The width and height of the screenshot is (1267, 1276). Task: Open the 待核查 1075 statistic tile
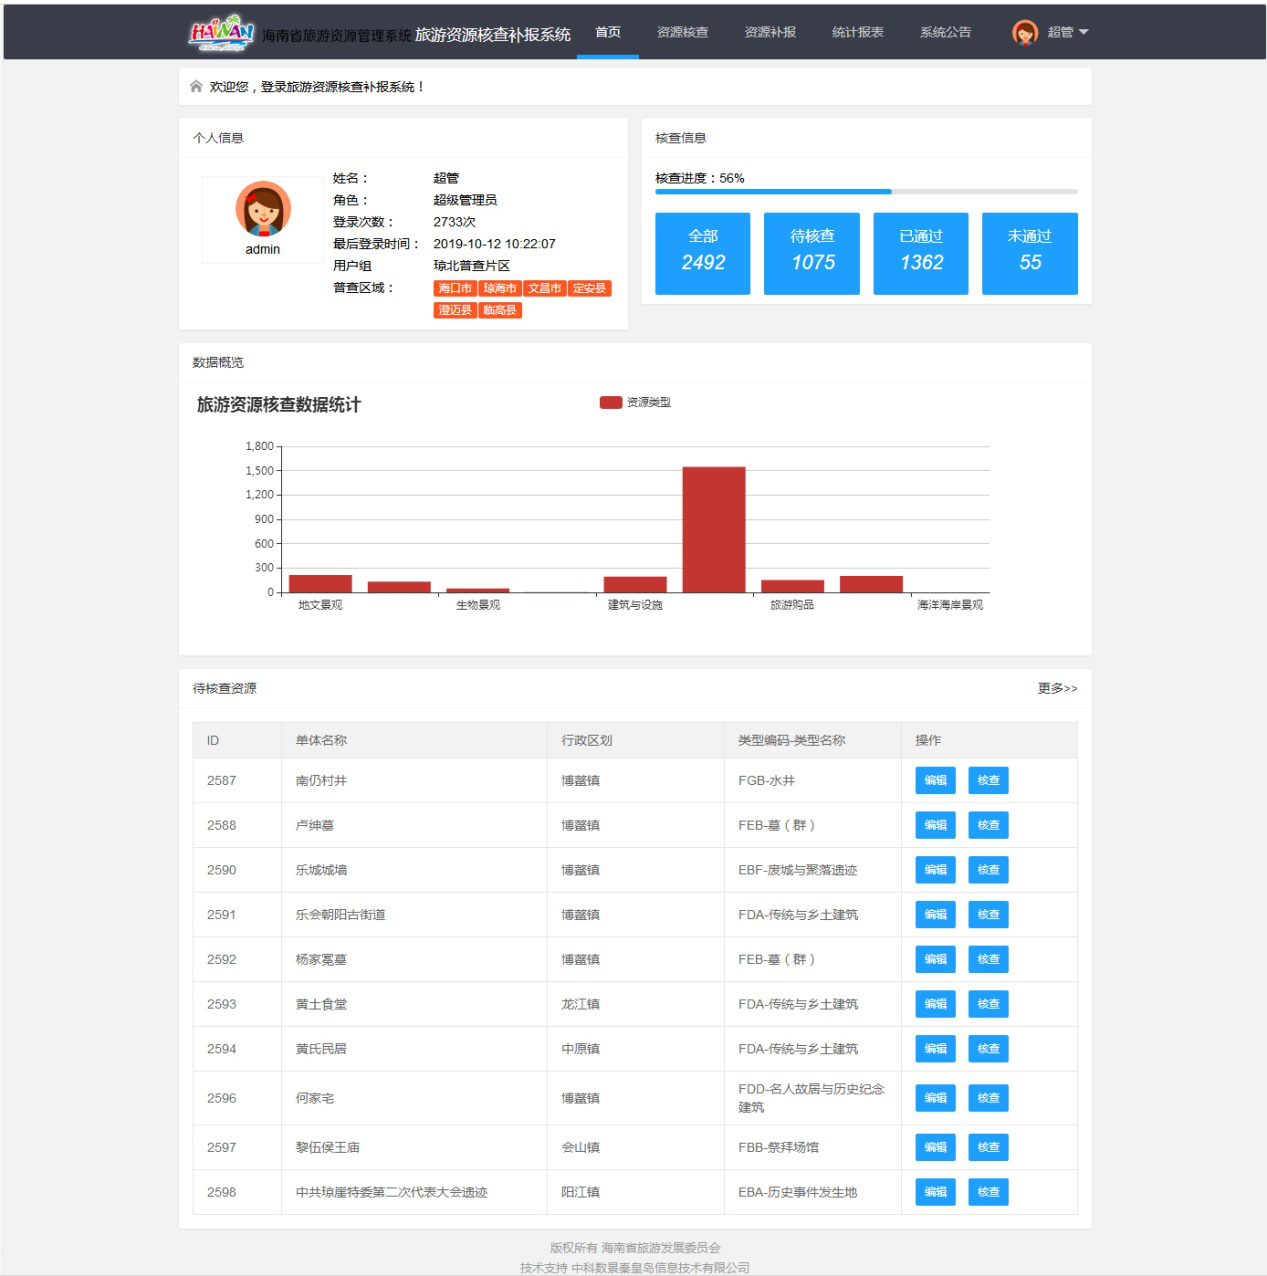point(811,253)
